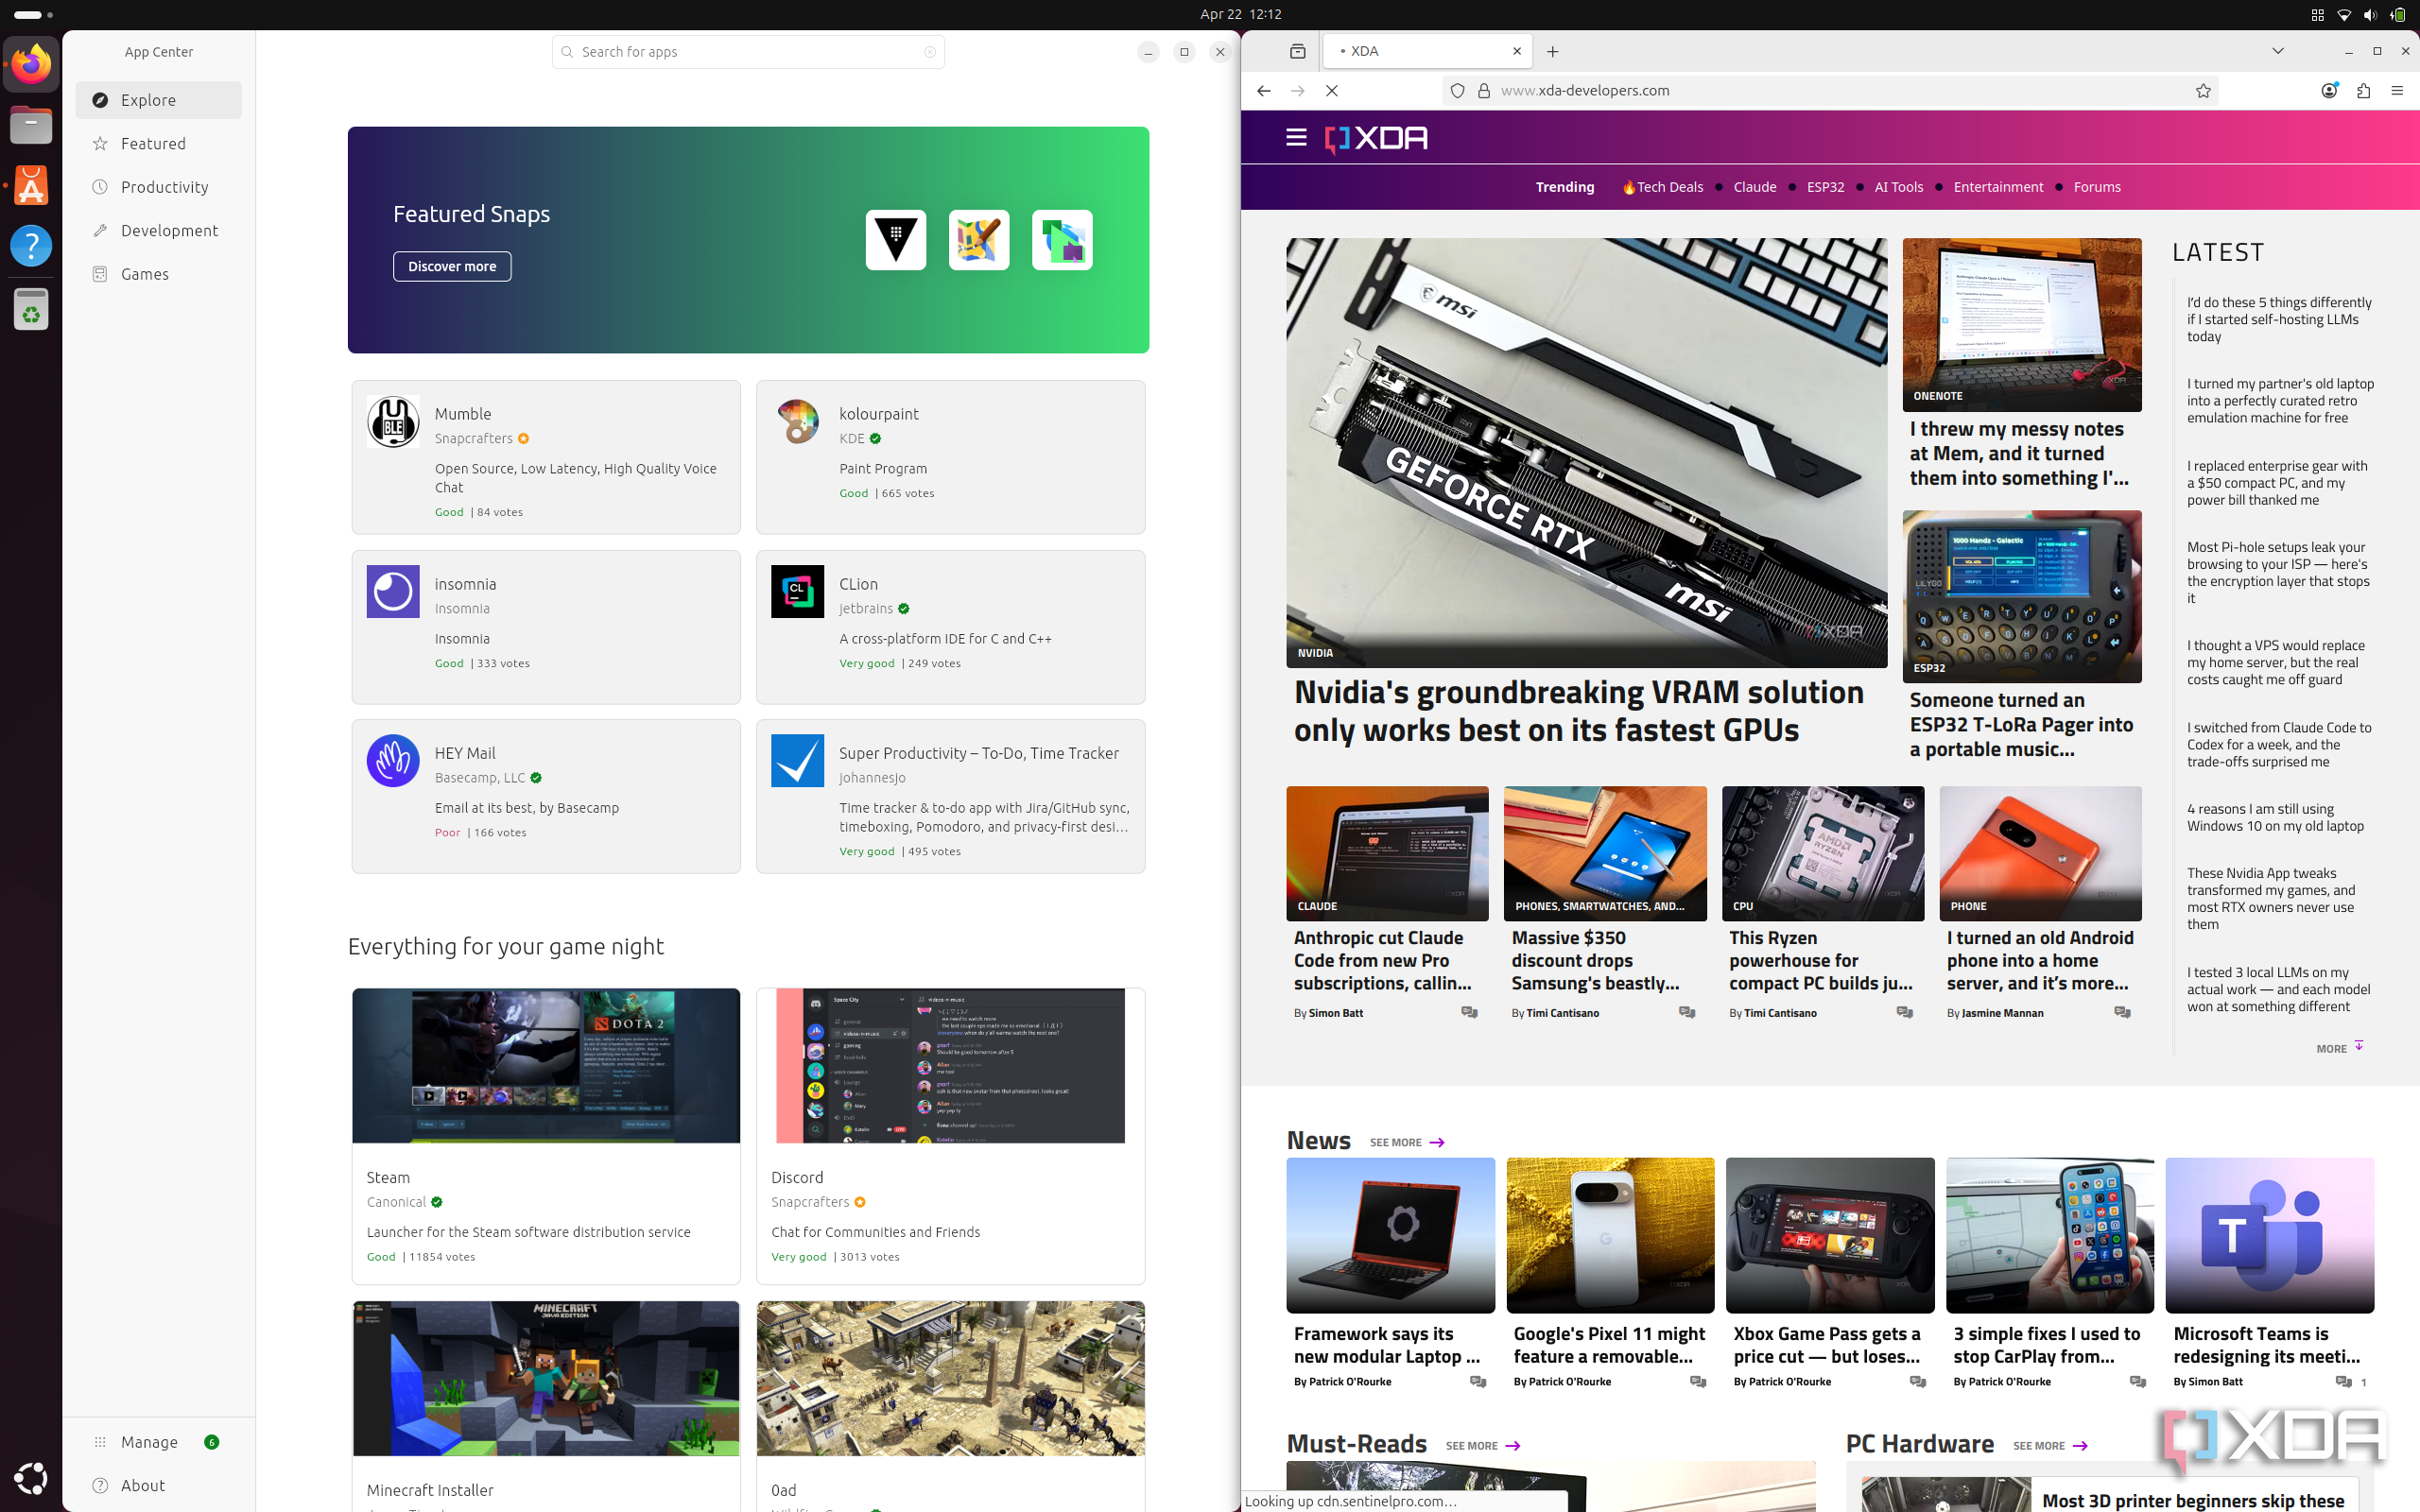The image size is (2420, 1512).
Task: Select Development category in sidebar
Action: click(x=158, y=231)
